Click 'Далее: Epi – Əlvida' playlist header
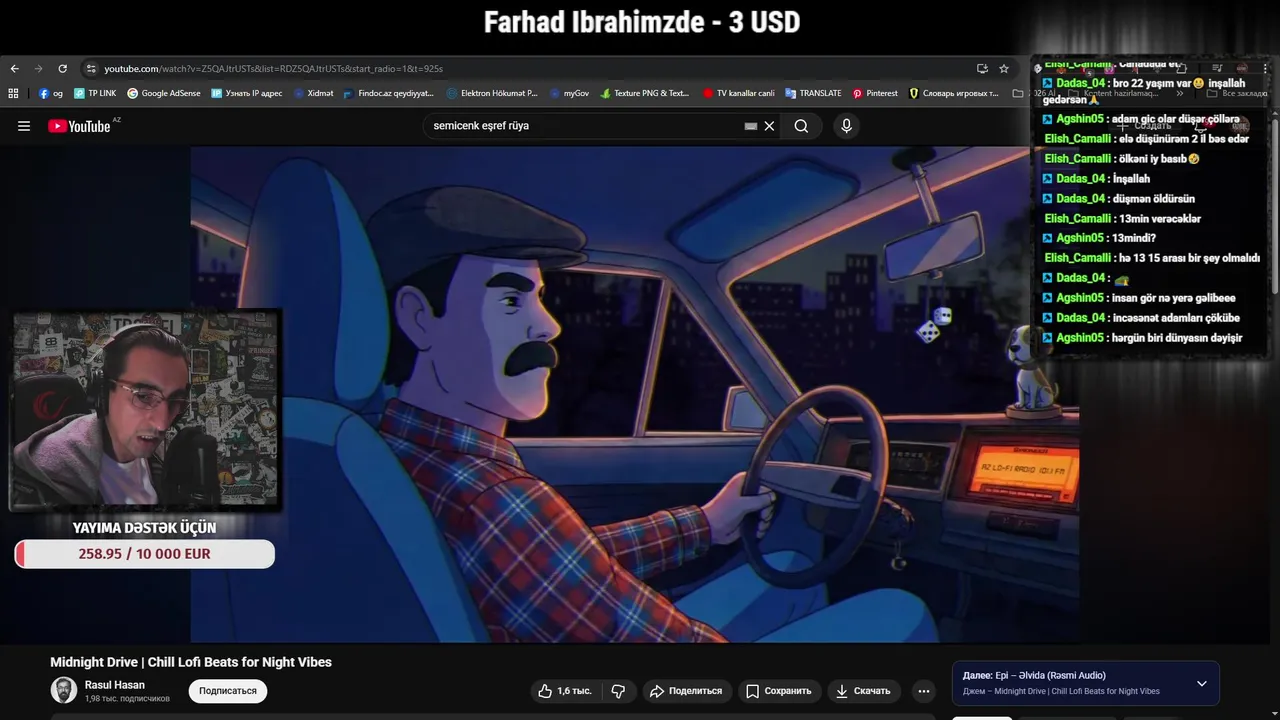Viewport: 1280px width, 720px height. [1034, 675]
